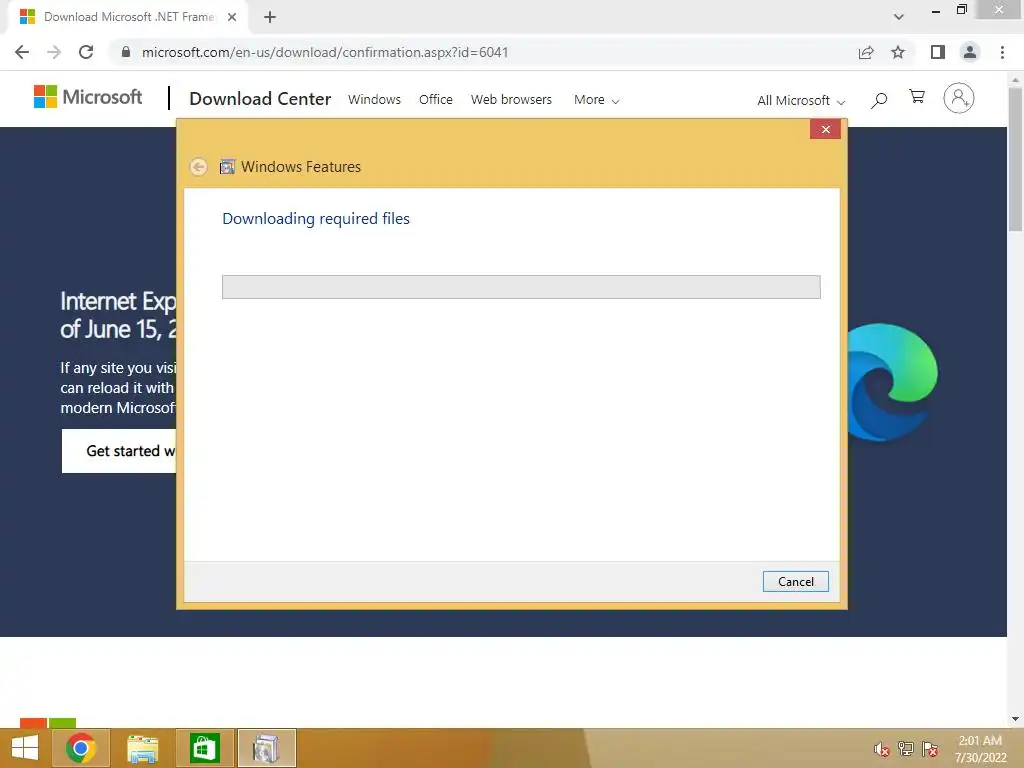Share this page via share icon
This screenshot has height=768, width=1024.
tap(866, 52)
